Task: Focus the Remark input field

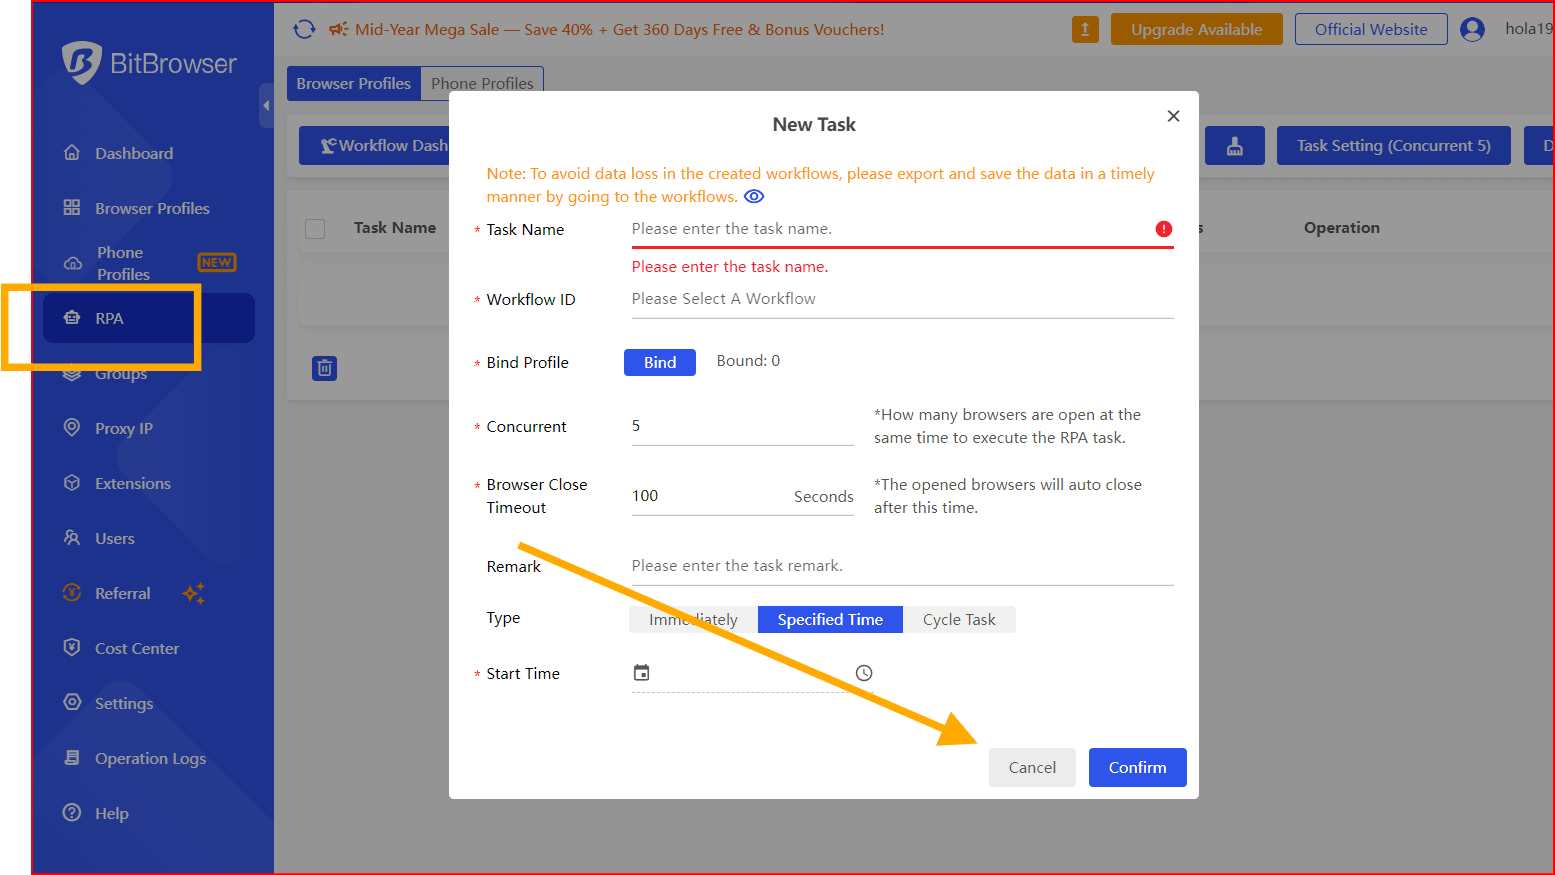Action: point(902,566)
